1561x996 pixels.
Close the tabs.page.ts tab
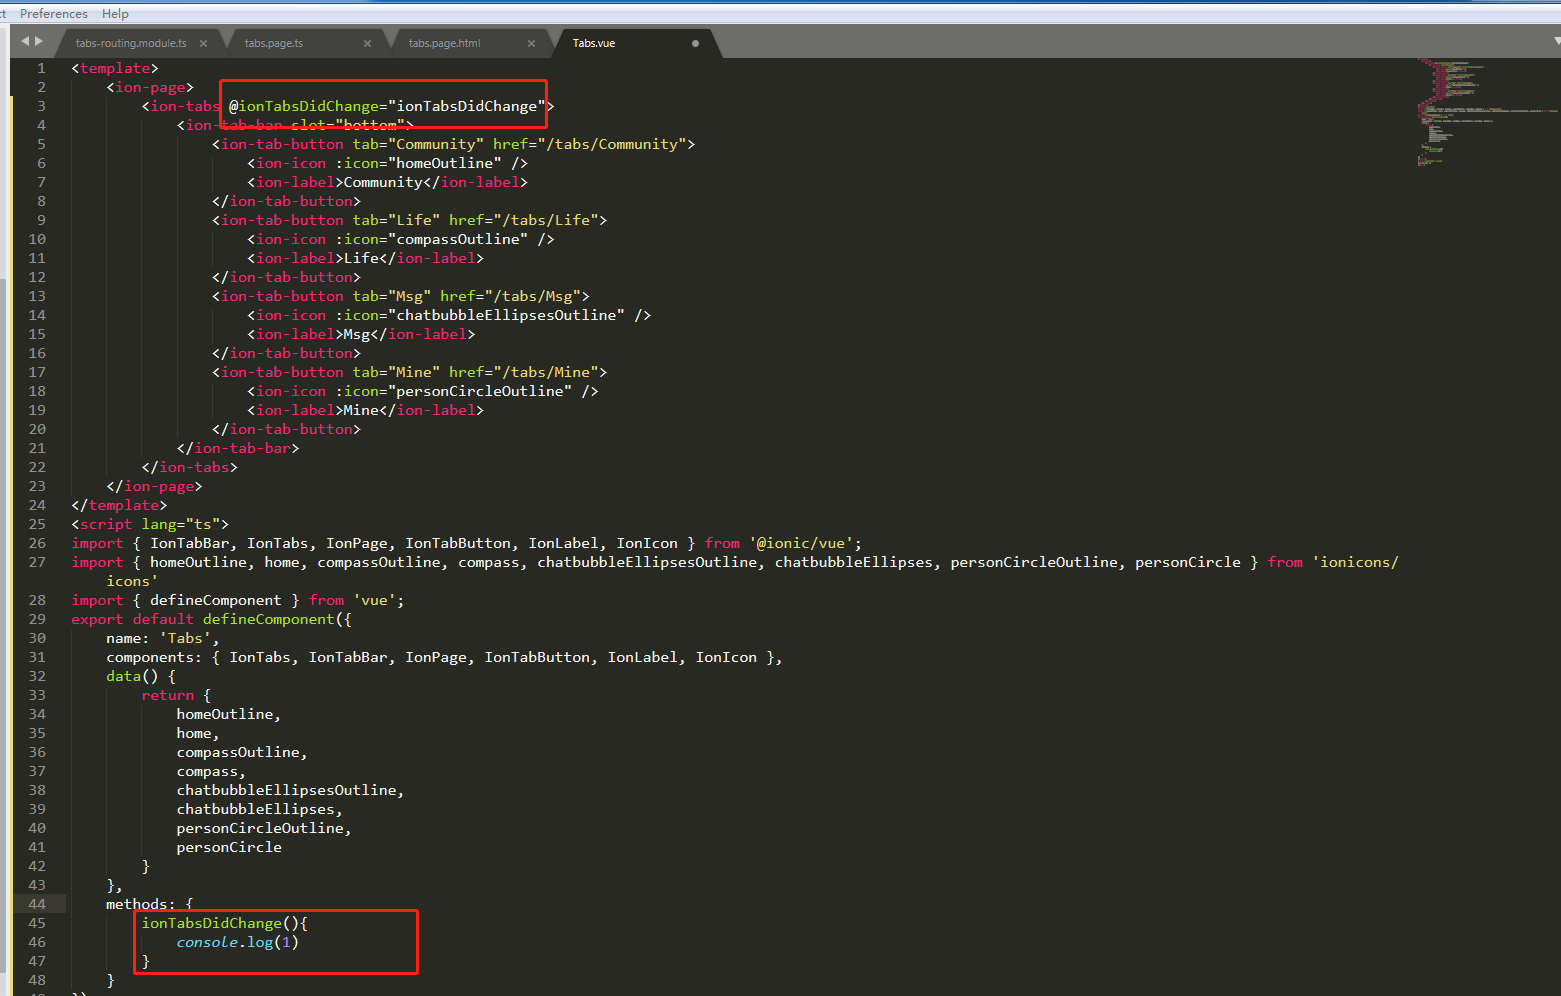pos(367,43)
